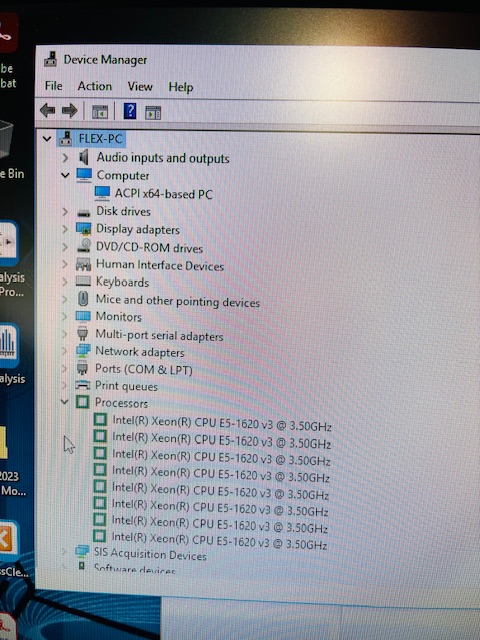Expand Audio inputs and outputs
480x640 pixels.
point(65,158)
